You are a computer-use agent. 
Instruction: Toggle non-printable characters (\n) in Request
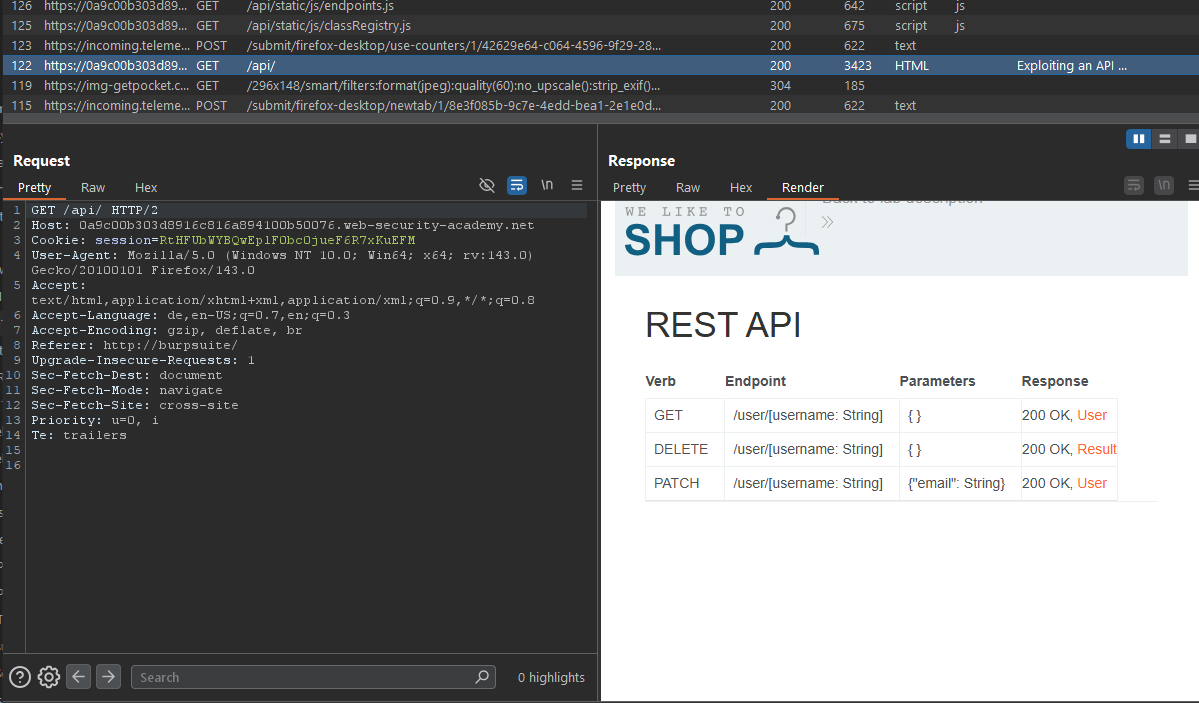click(547, 185)
